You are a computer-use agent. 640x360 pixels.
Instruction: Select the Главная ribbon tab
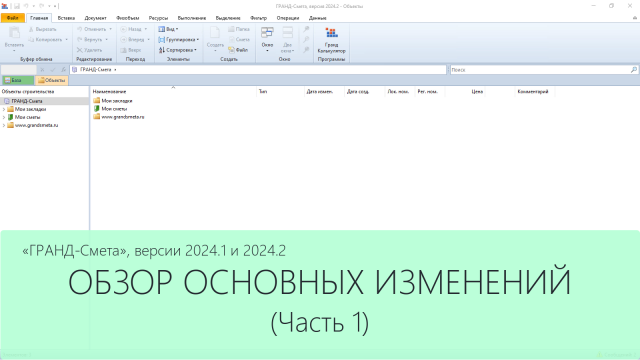(39, 18)
